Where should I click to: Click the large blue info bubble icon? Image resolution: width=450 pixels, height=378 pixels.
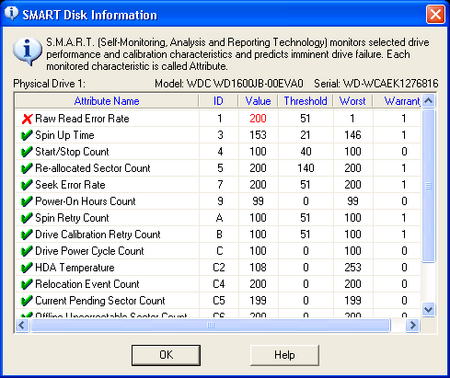coord(27,51)
